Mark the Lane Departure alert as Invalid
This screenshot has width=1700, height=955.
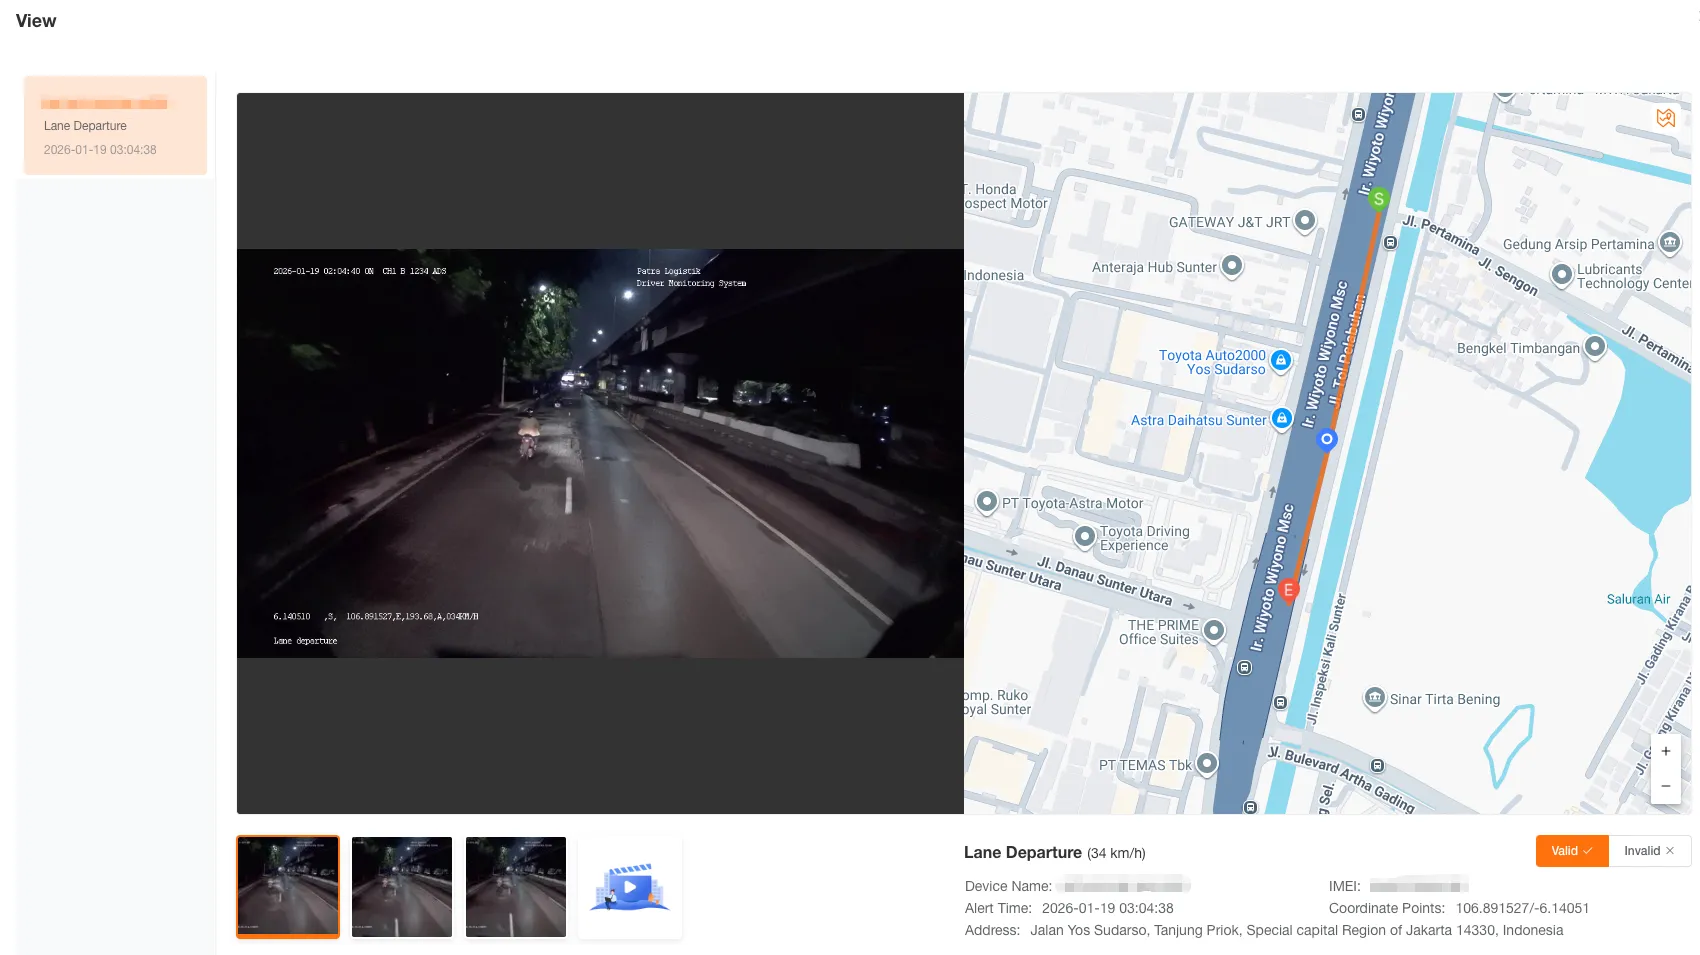pyautogui.click(x=1646, y=851)
